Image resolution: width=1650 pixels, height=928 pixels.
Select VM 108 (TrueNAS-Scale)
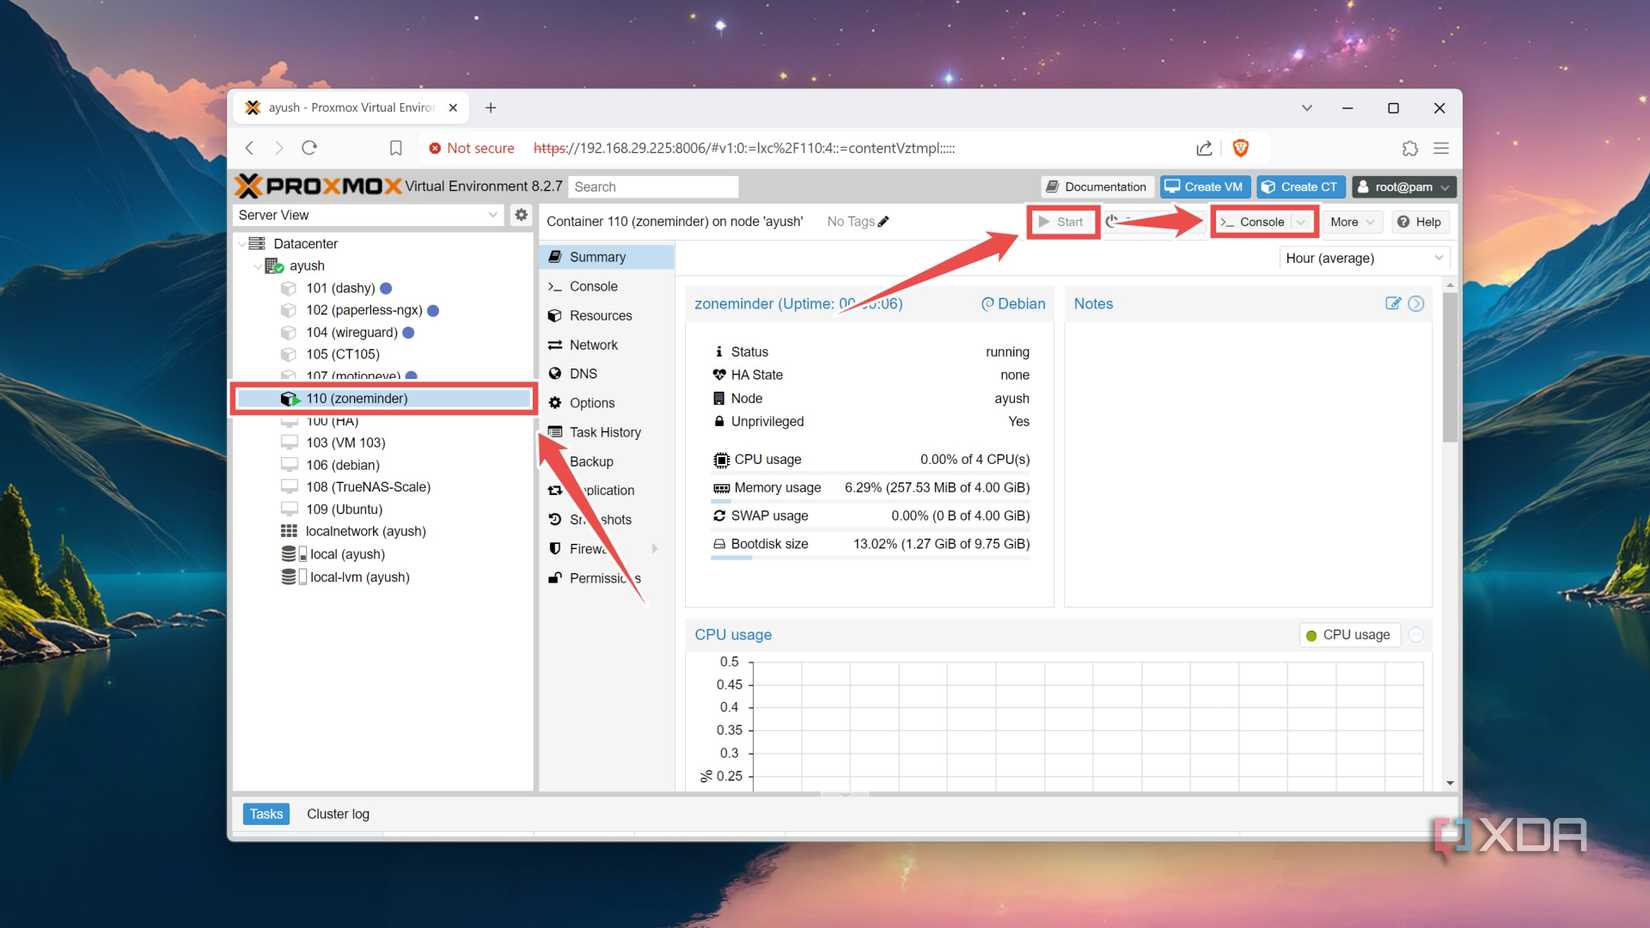[368, 487]
